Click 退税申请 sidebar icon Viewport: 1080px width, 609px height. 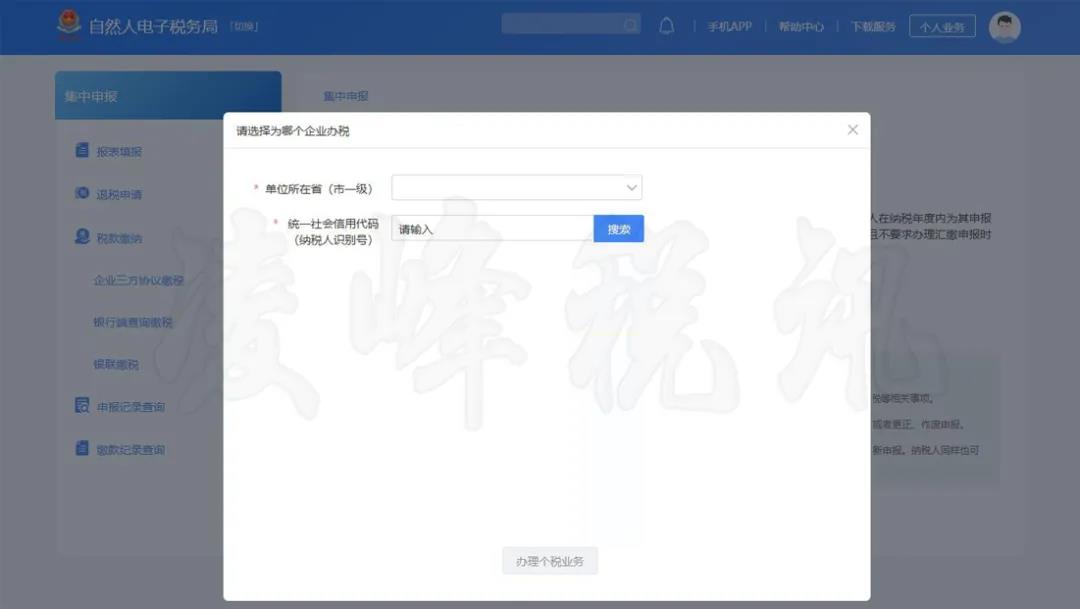coord(82,193)
